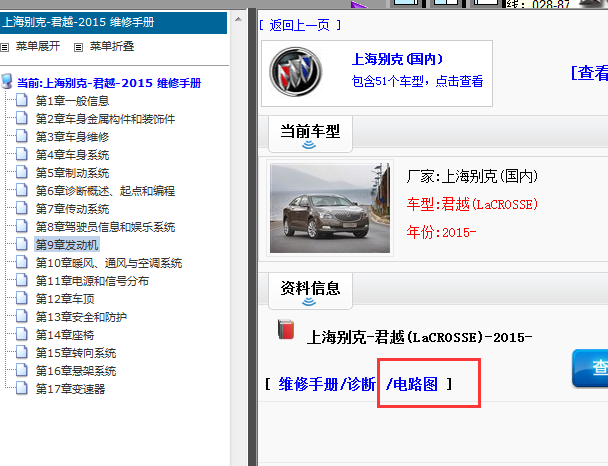
Task: Switch to the 当前车型 section tab
Action: pyautogui.click(x=310, y=134)
